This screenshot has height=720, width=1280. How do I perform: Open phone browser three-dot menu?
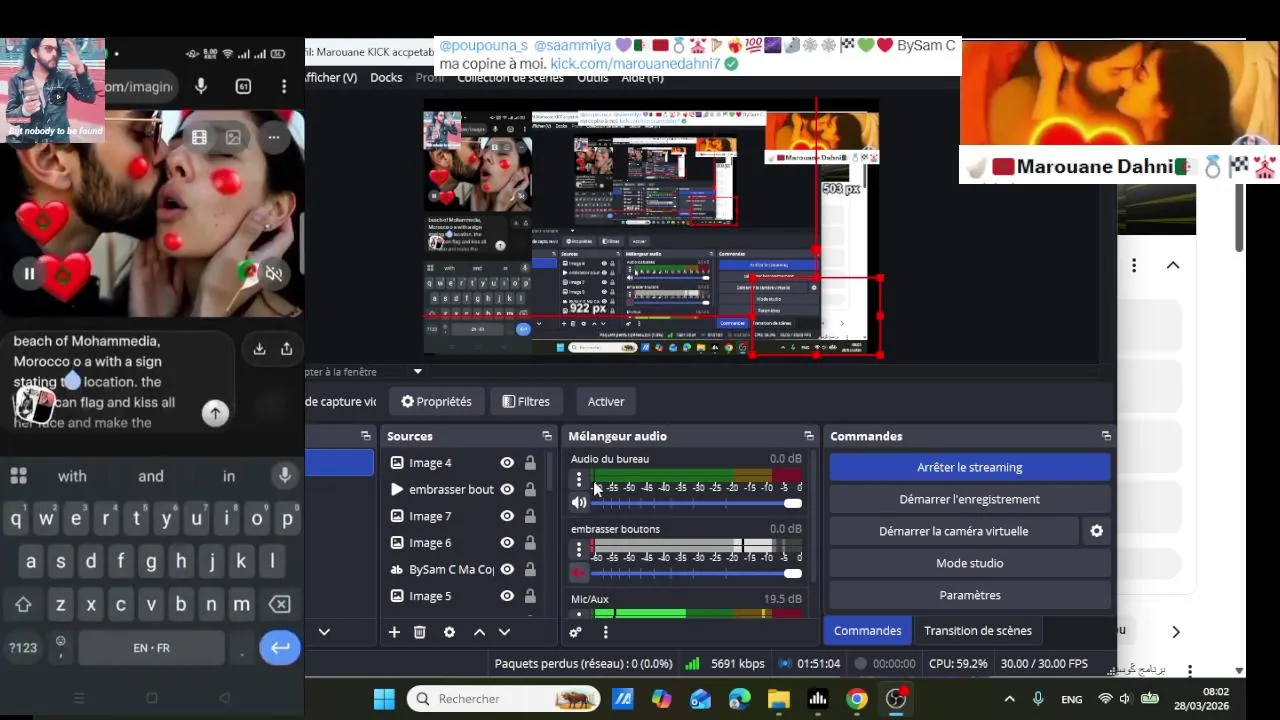(x=284, y=86)
